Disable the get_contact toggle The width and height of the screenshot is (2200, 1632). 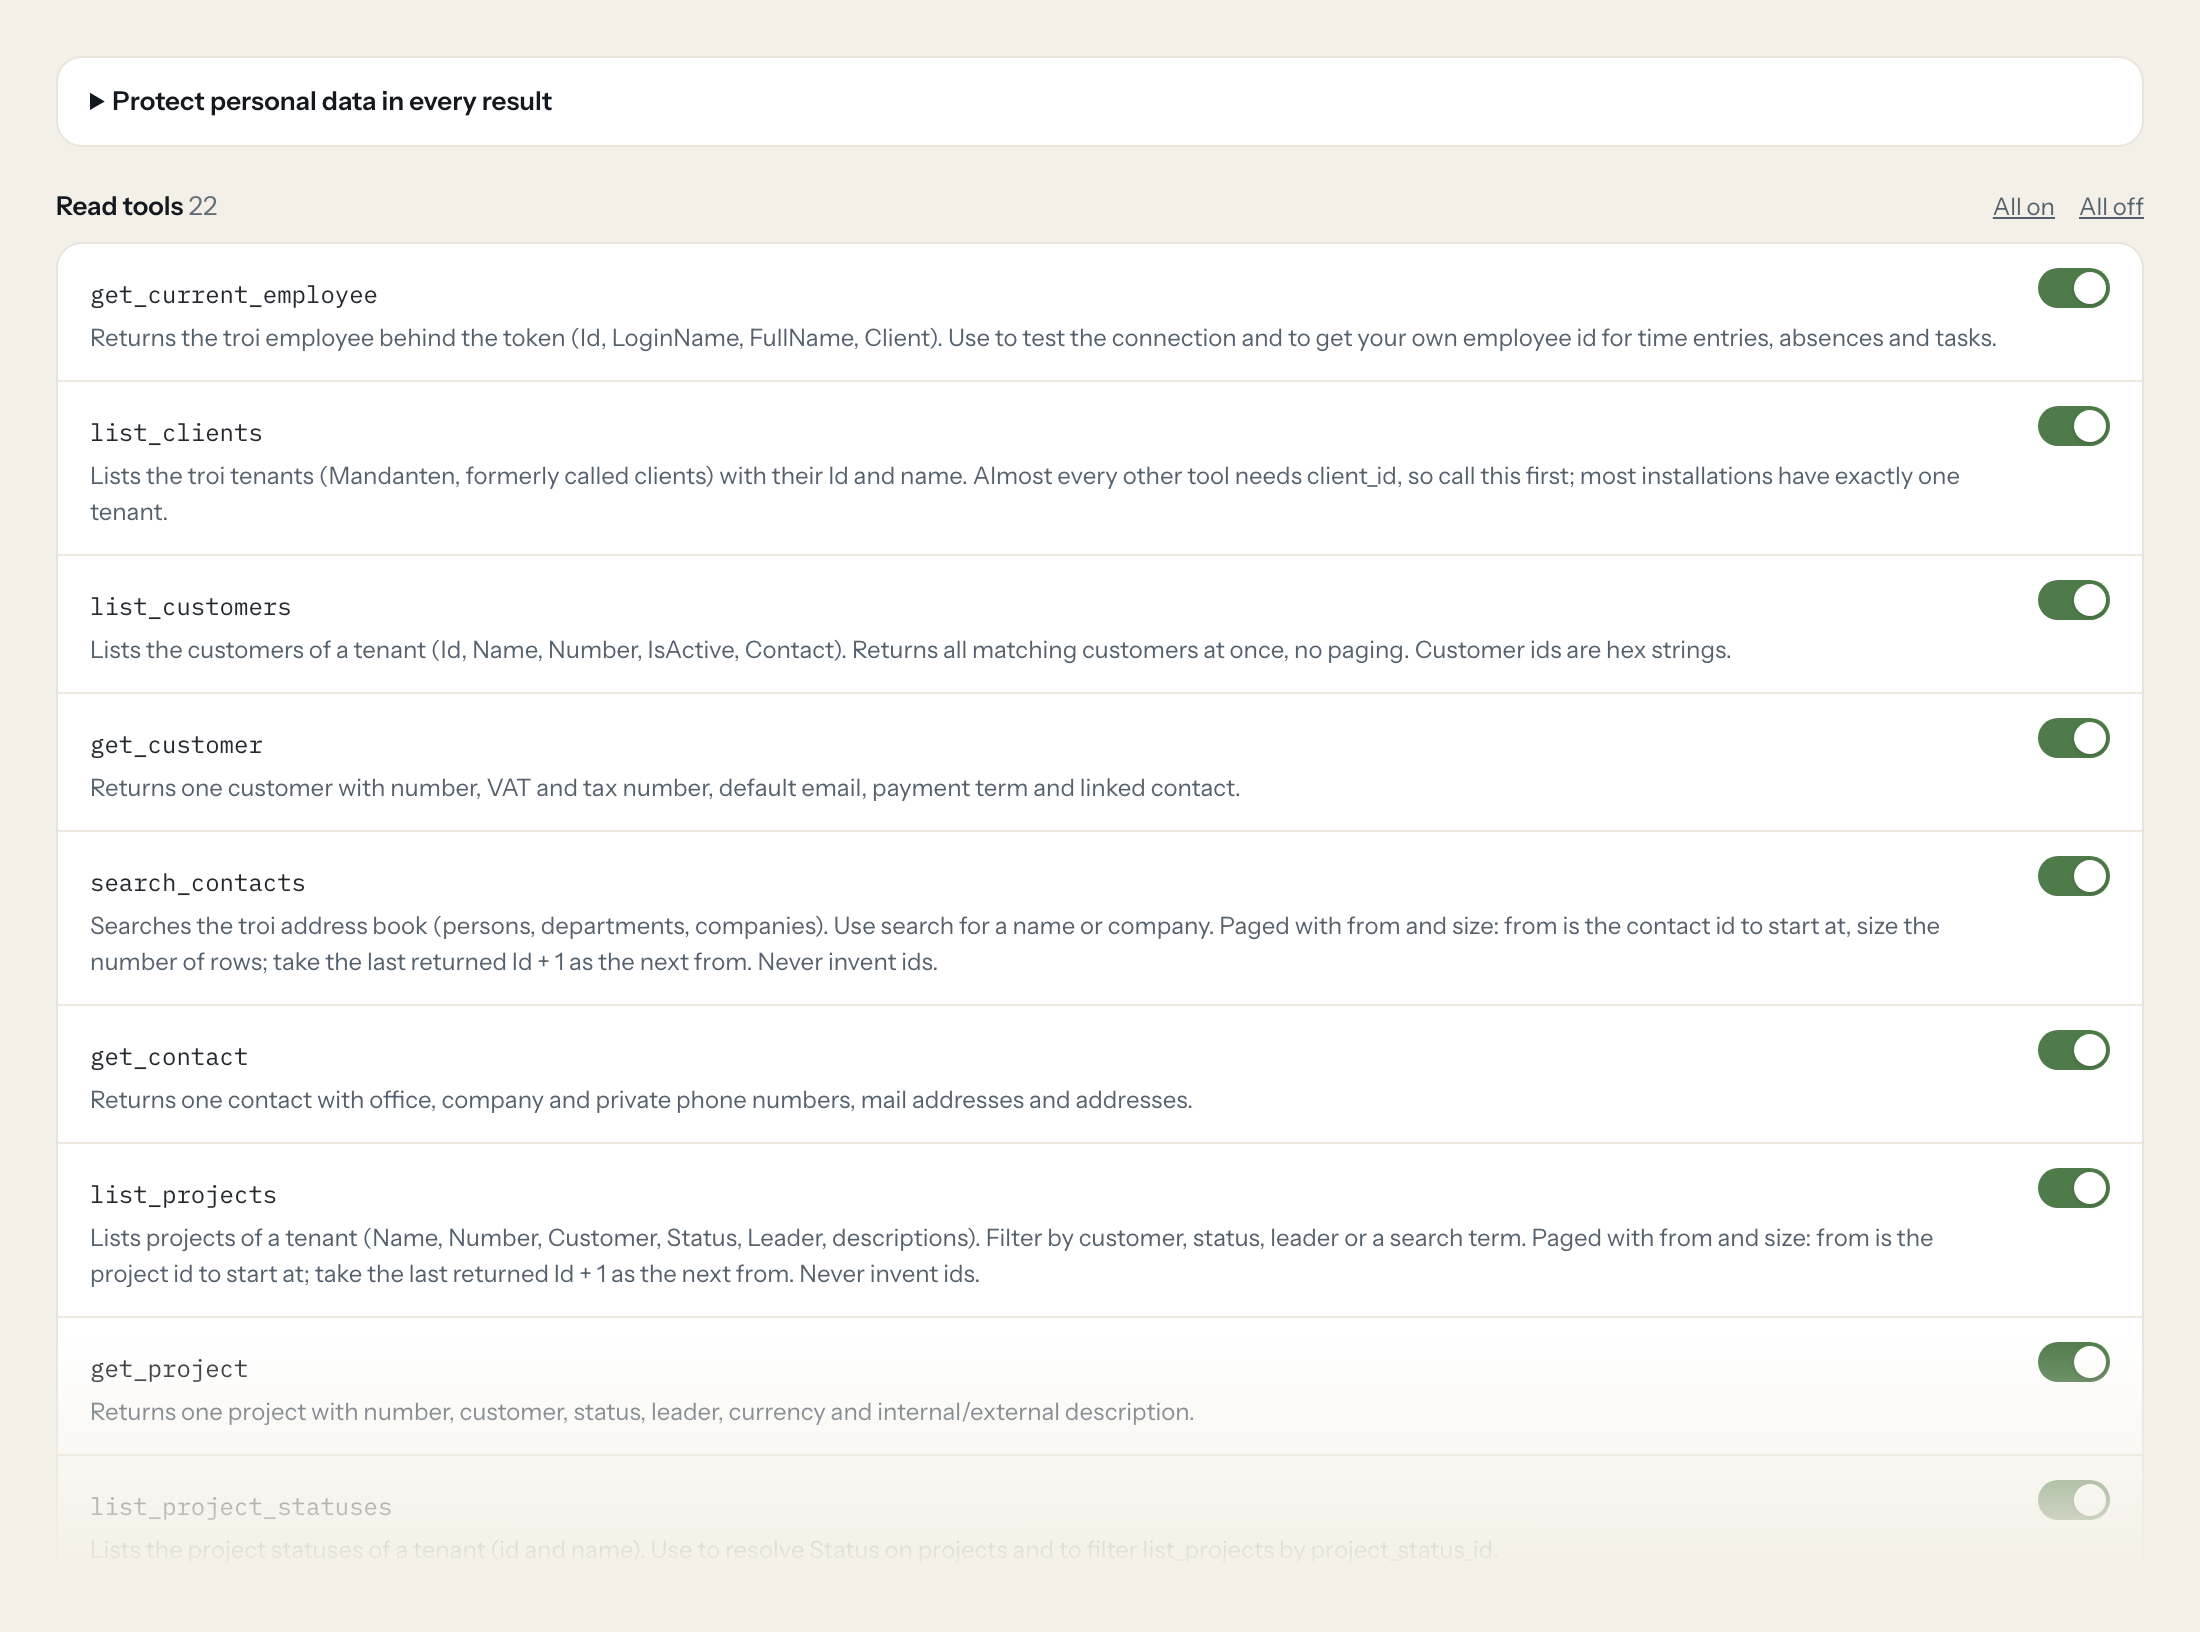[x=2073, y=1050]
